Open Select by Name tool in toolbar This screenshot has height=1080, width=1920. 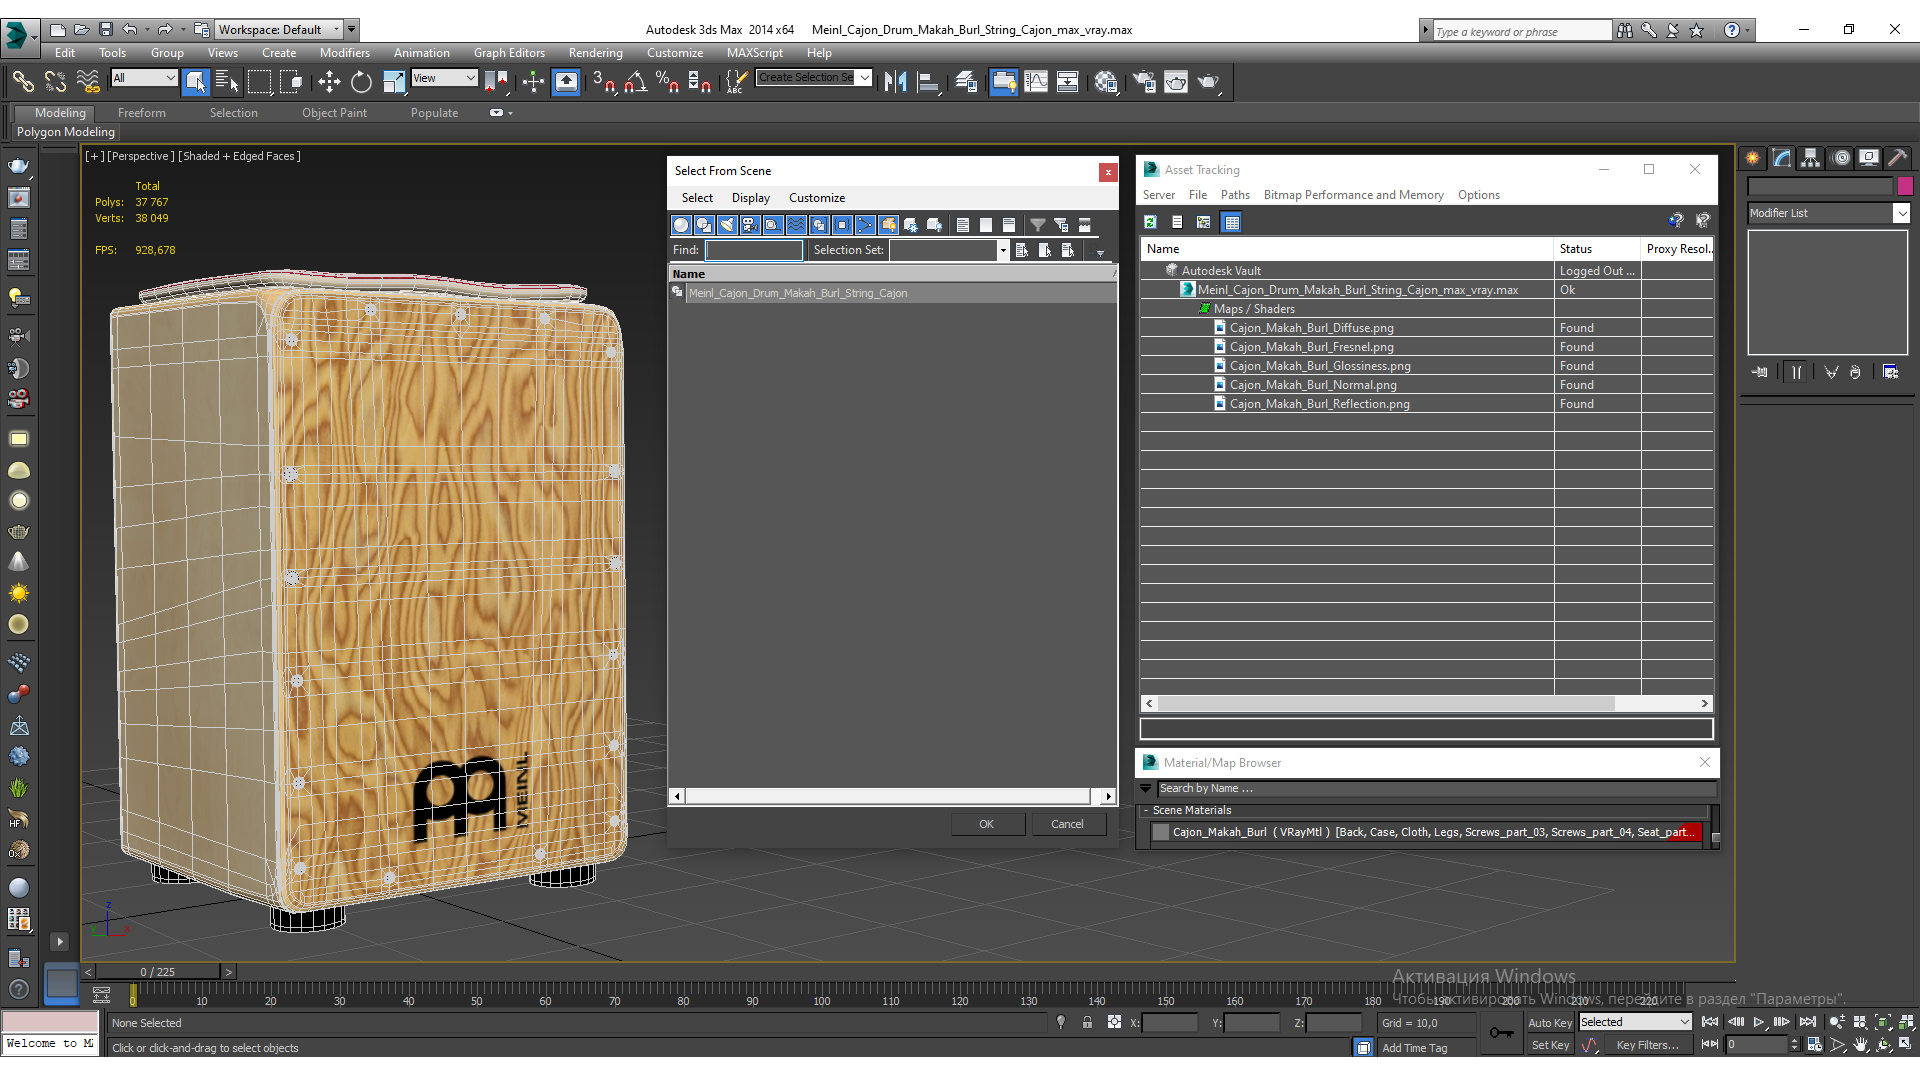pyautogui.click(x=228, y=82)
